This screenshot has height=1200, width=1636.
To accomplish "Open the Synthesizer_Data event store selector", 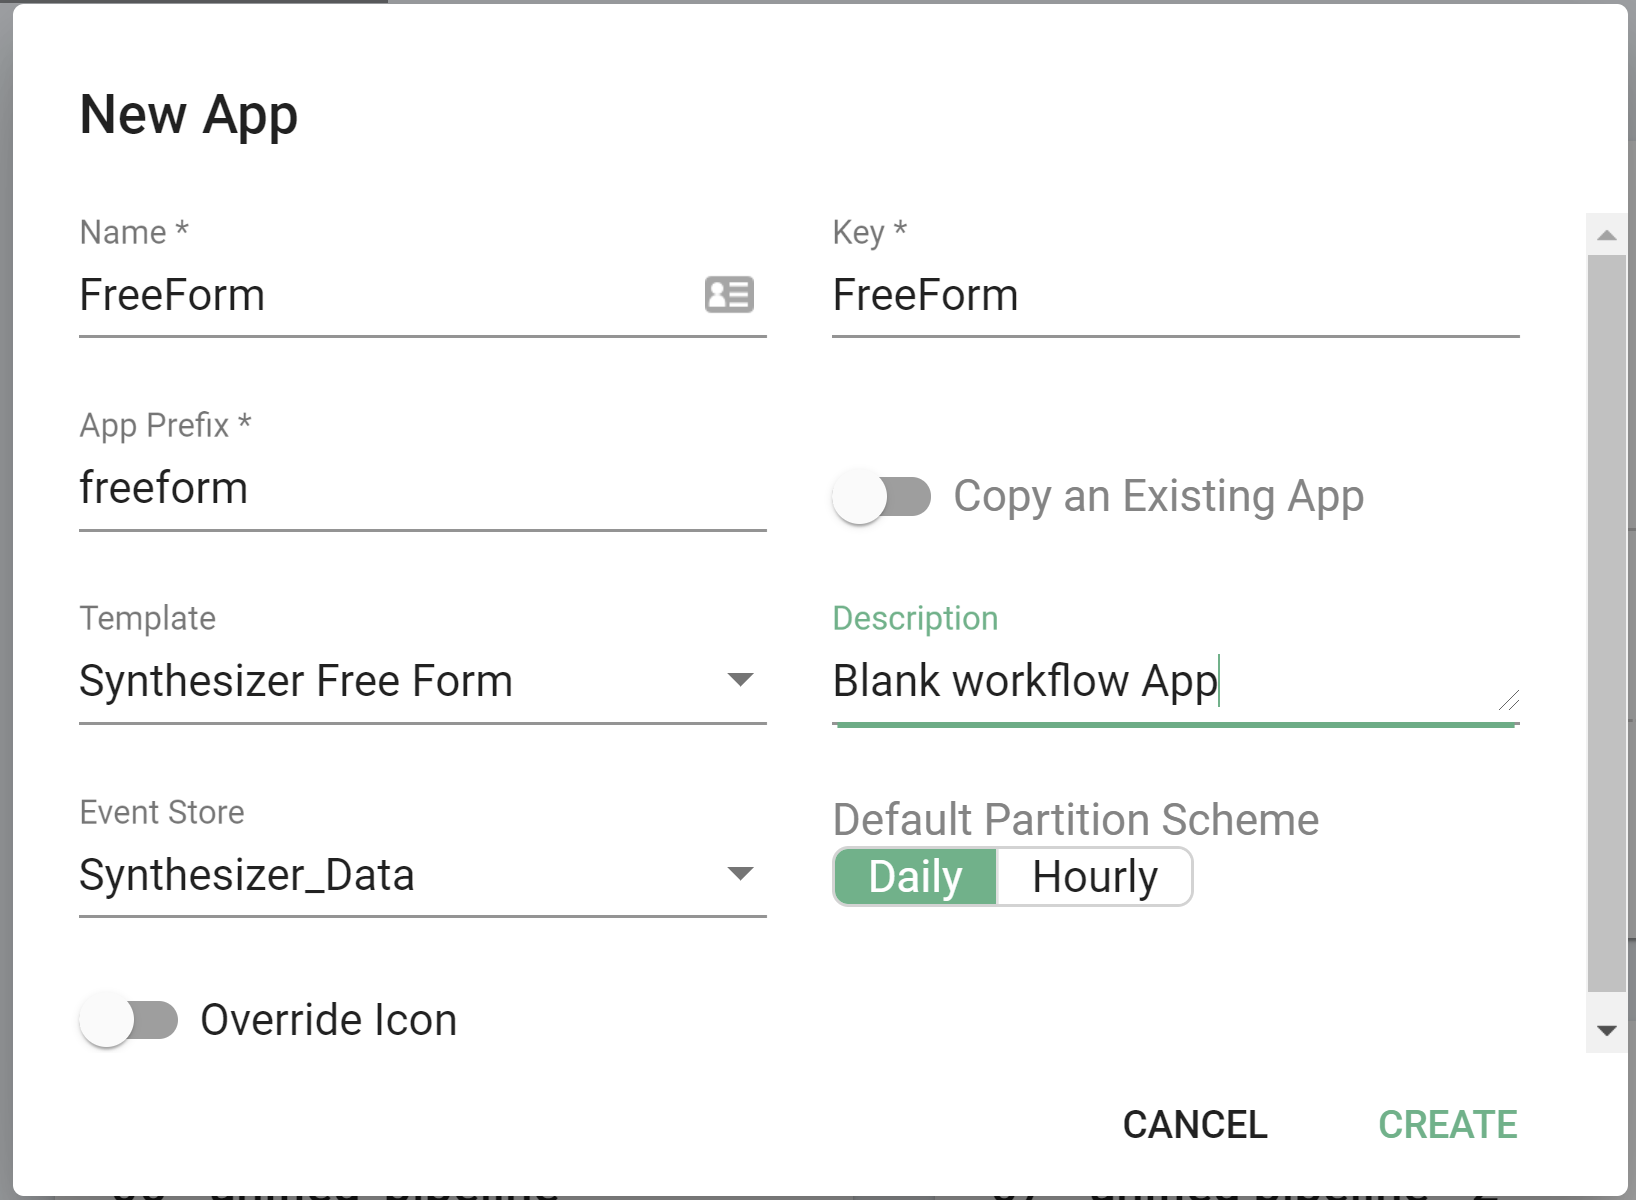I will (400, 875).
